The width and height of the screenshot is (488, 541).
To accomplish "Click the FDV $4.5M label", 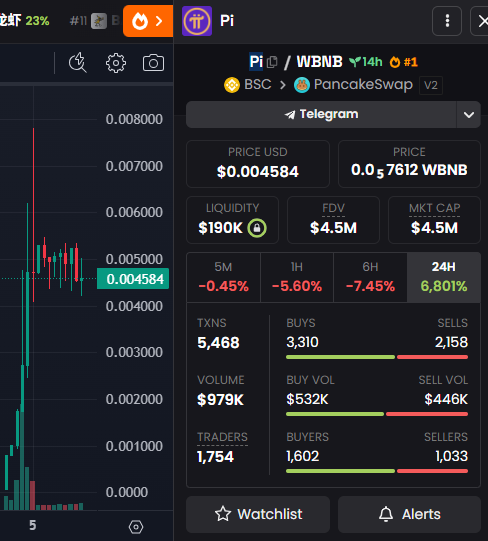I will 333,208.
